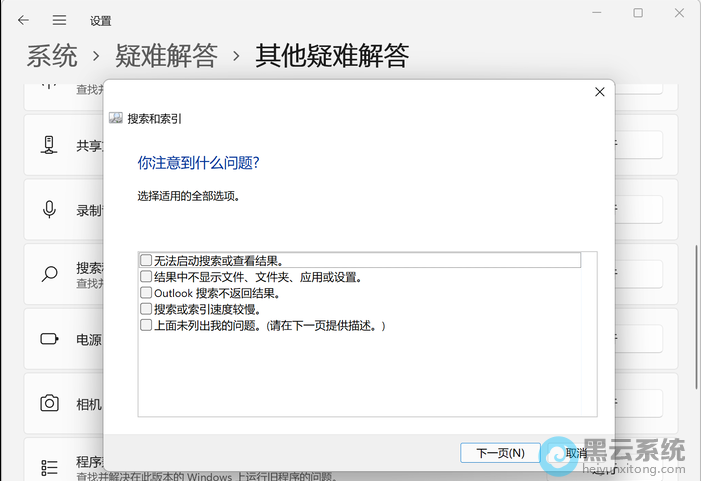Enable Outlook 搜索不返回结果 checkbox
Image resolution: width=701 pixels, height=481 pixels.
(146, 293)
